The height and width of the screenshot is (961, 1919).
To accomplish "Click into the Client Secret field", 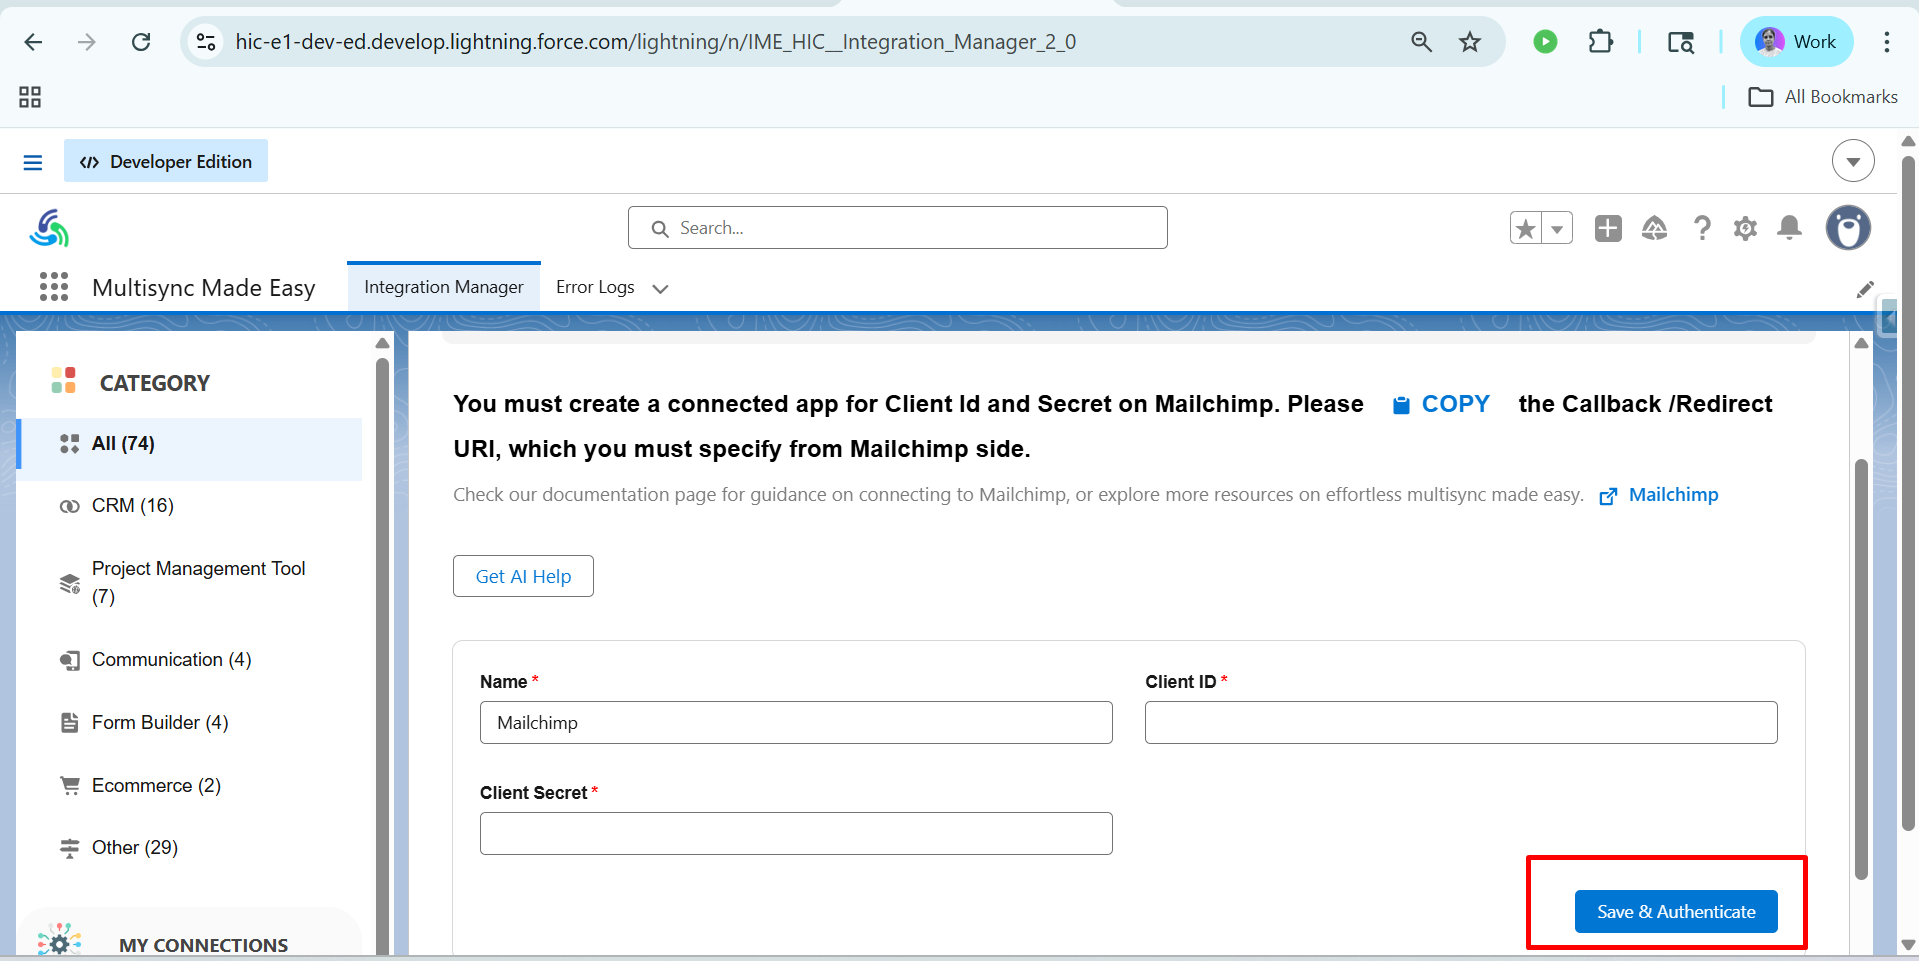I will coord(796,834).
